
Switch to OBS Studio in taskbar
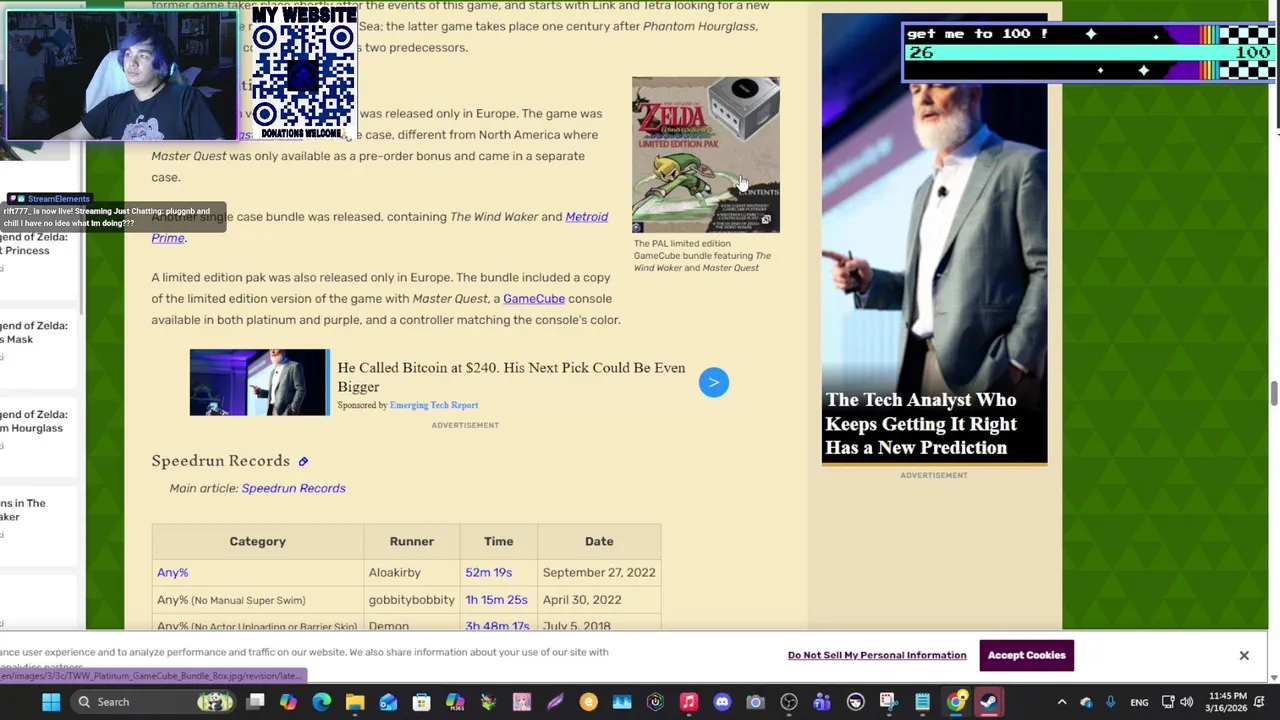pyautogui.click(x=788, y=702)
